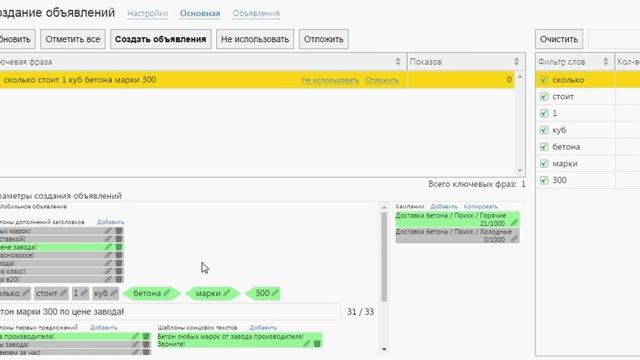Image resolution: width=640 pixels, height=360 pixels.
Task: Delete the header template ending 'асноярске!'
Action: click(118, 255)
